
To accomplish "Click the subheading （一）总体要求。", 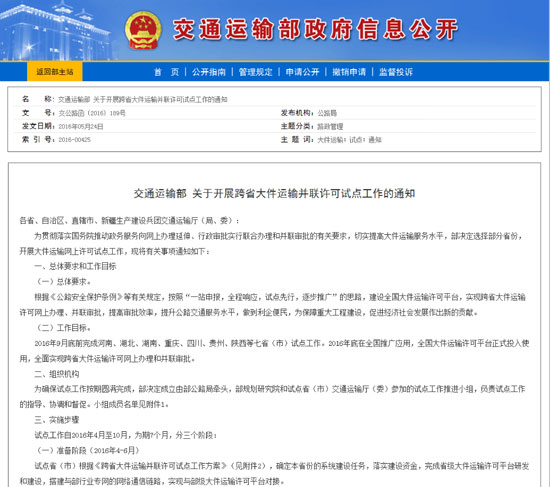I will click(63, 281).
